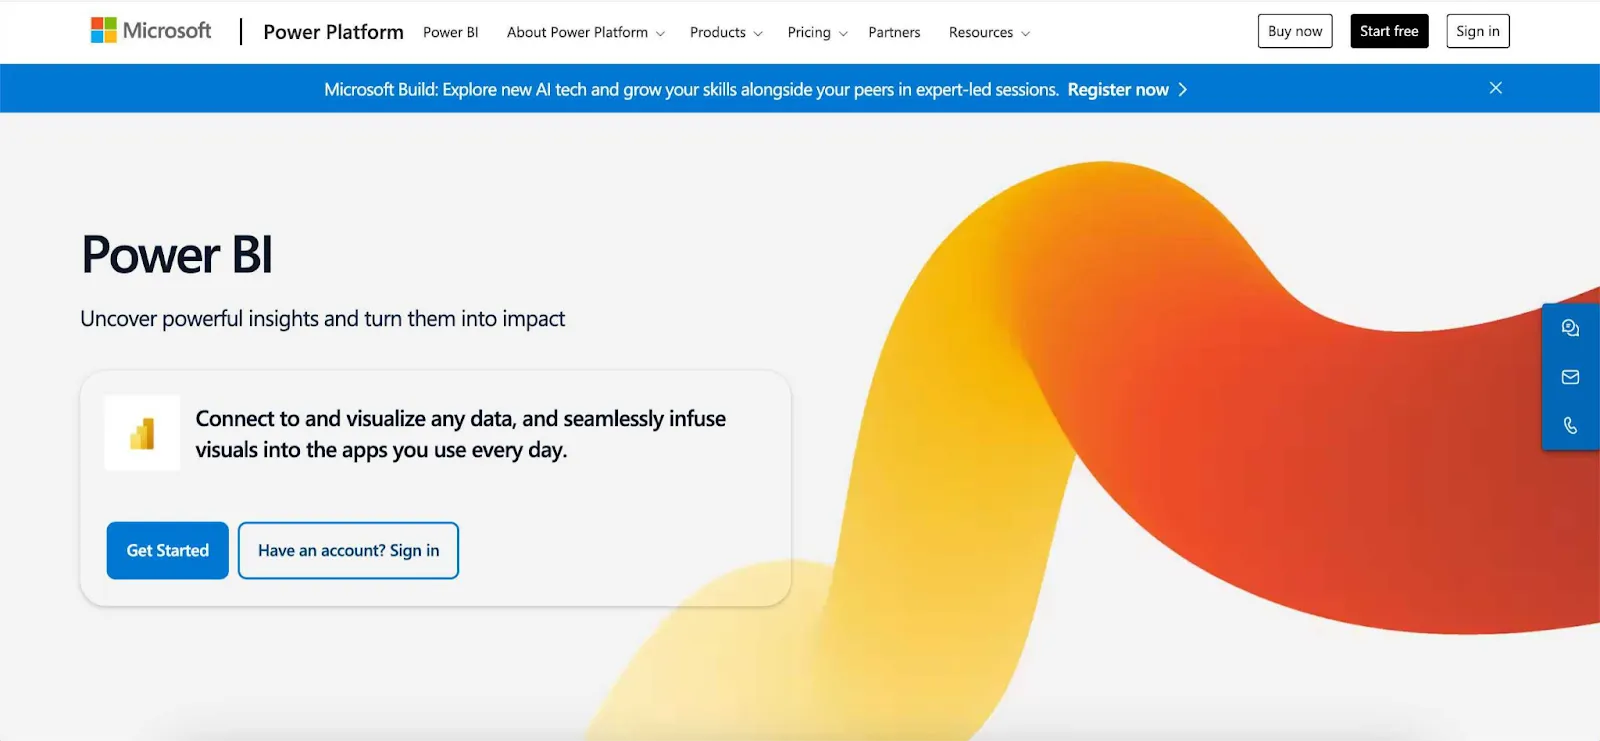
Task: Click the Start free button
Action: pos(1389,31)
